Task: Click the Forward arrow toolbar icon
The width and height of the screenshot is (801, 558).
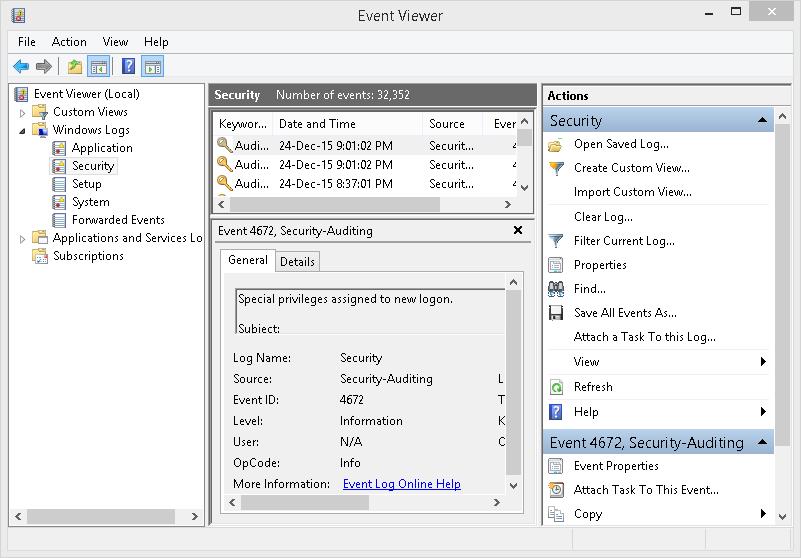Action: (x=44, y=66)
